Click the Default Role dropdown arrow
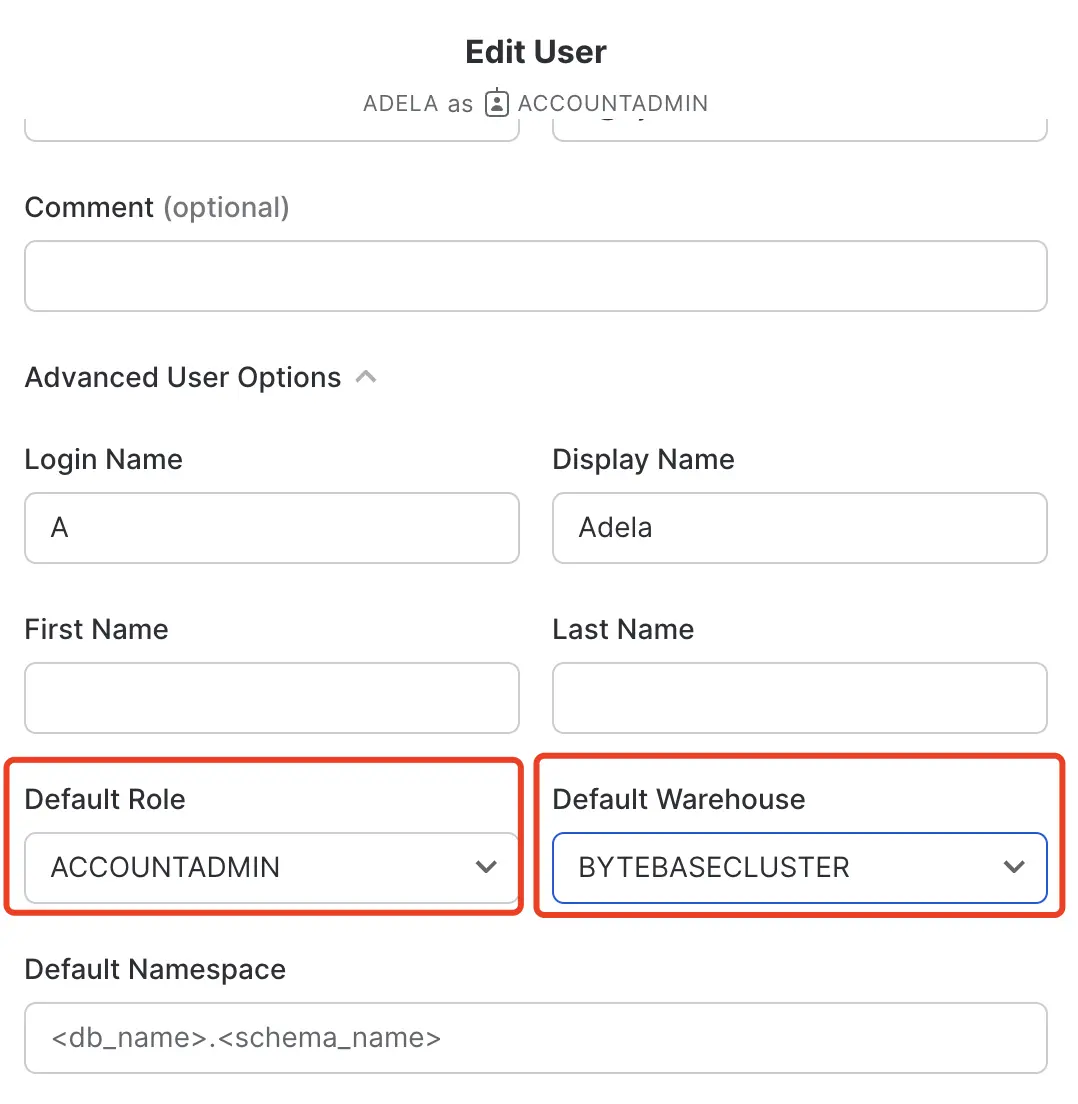The image size is (1078, 1104). [486, 867]
